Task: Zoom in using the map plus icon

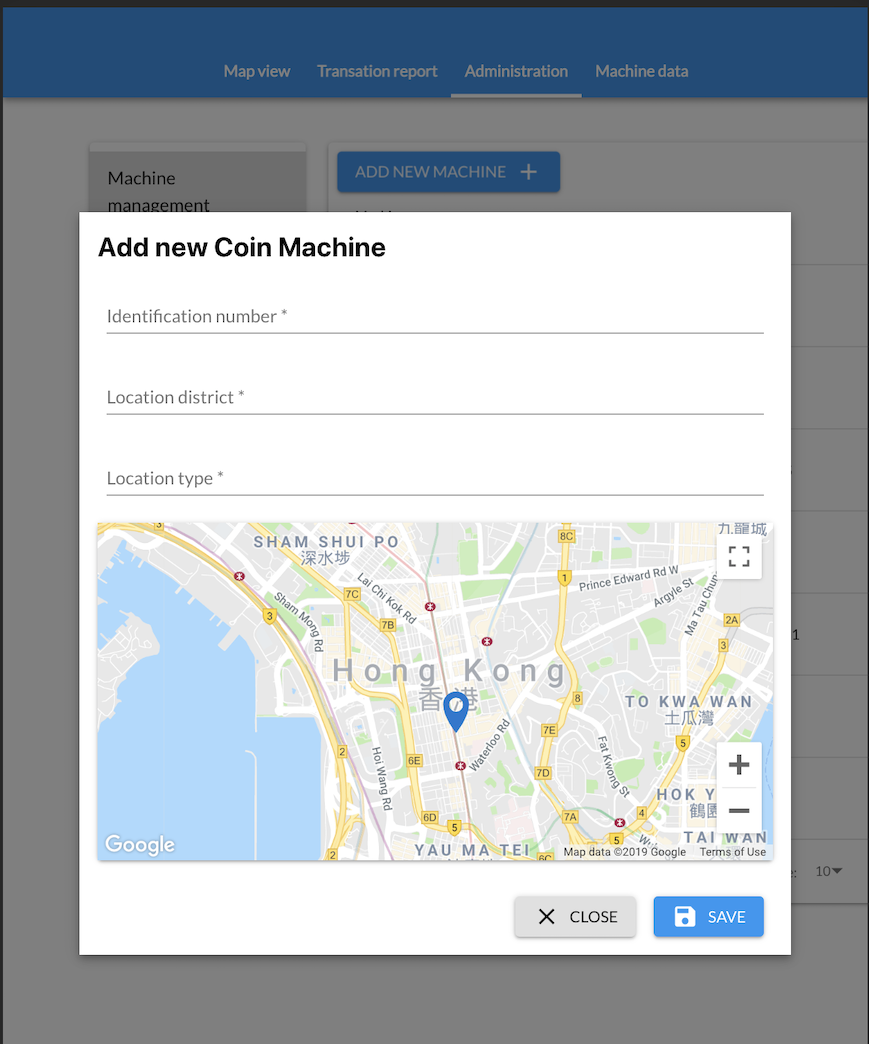Action: coord(738,764)
